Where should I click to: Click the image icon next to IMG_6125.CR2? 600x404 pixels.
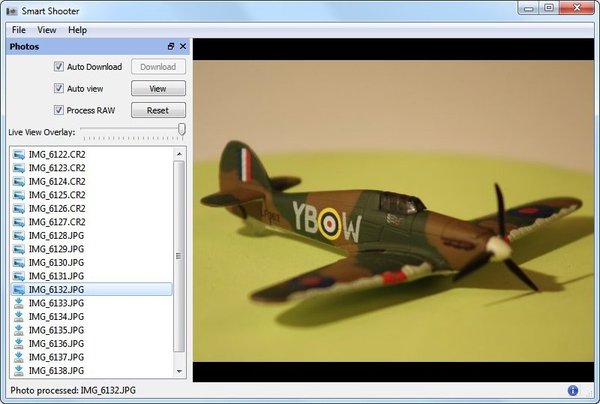tap(18, 194)
